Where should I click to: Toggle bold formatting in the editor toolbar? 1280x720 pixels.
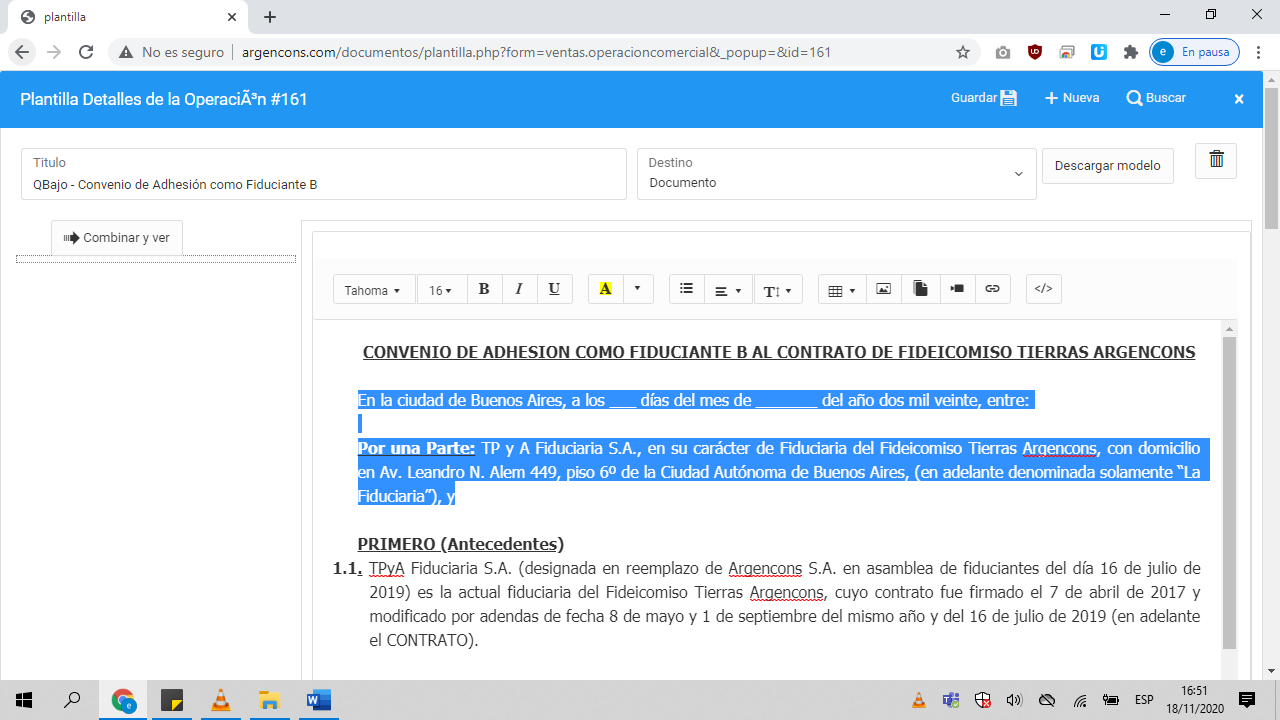pyautogui.click(x=484, y=289)
